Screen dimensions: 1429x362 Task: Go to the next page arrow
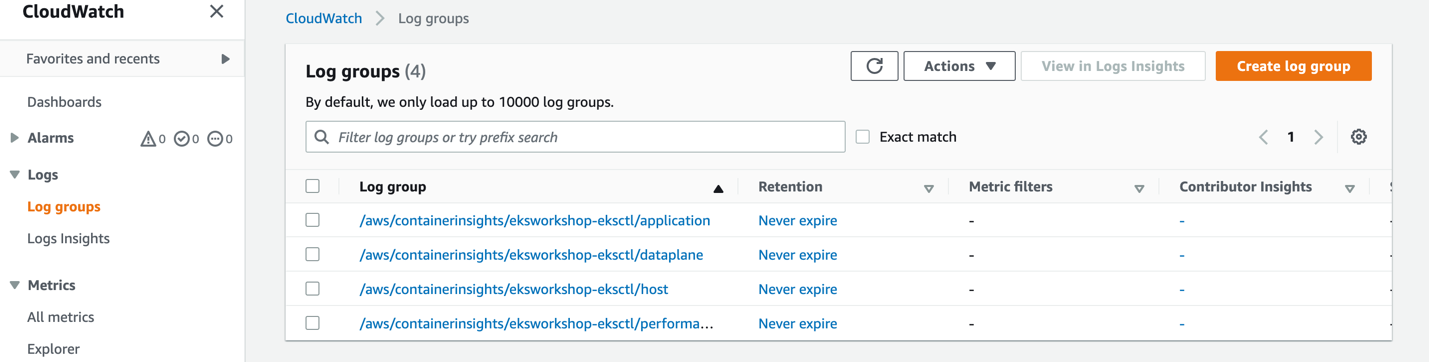point(1318,137)
